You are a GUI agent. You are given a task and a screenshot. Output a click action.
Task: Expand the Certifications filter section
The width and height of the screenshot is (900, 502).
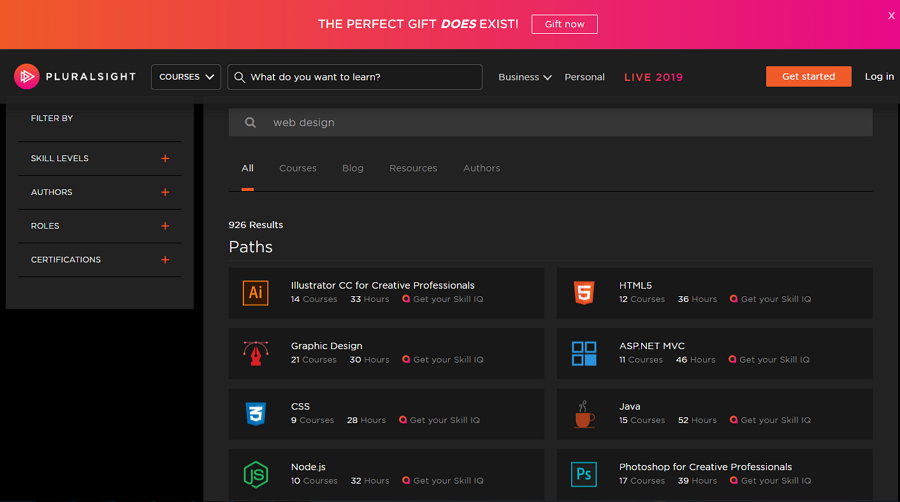165,260
